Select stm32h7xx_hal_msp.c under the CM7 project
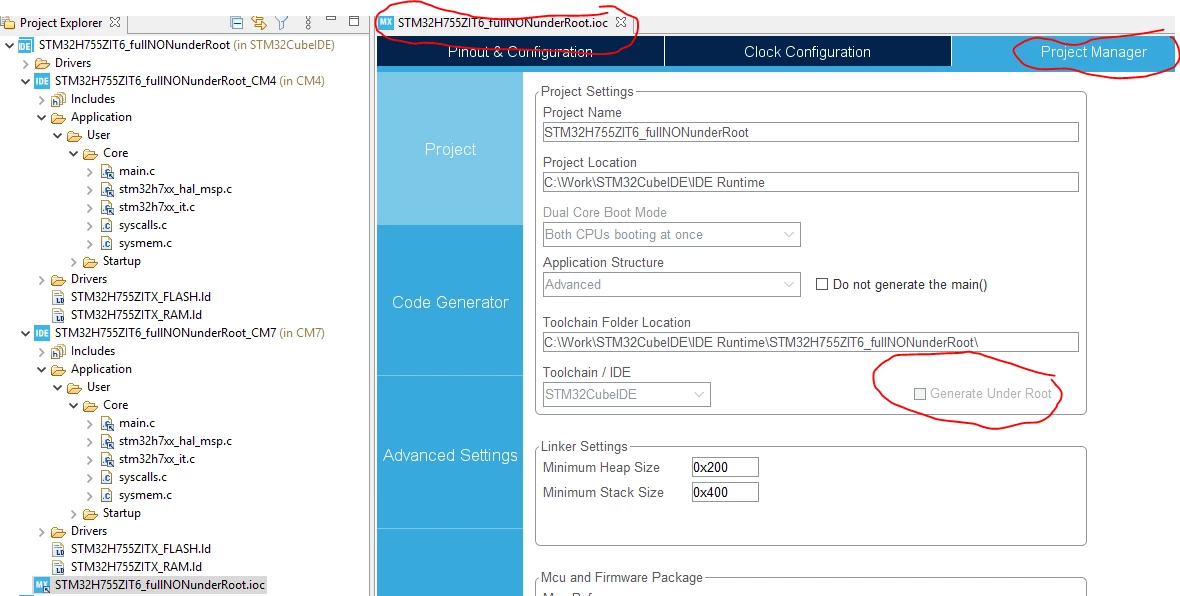 (x=175, y=441)
